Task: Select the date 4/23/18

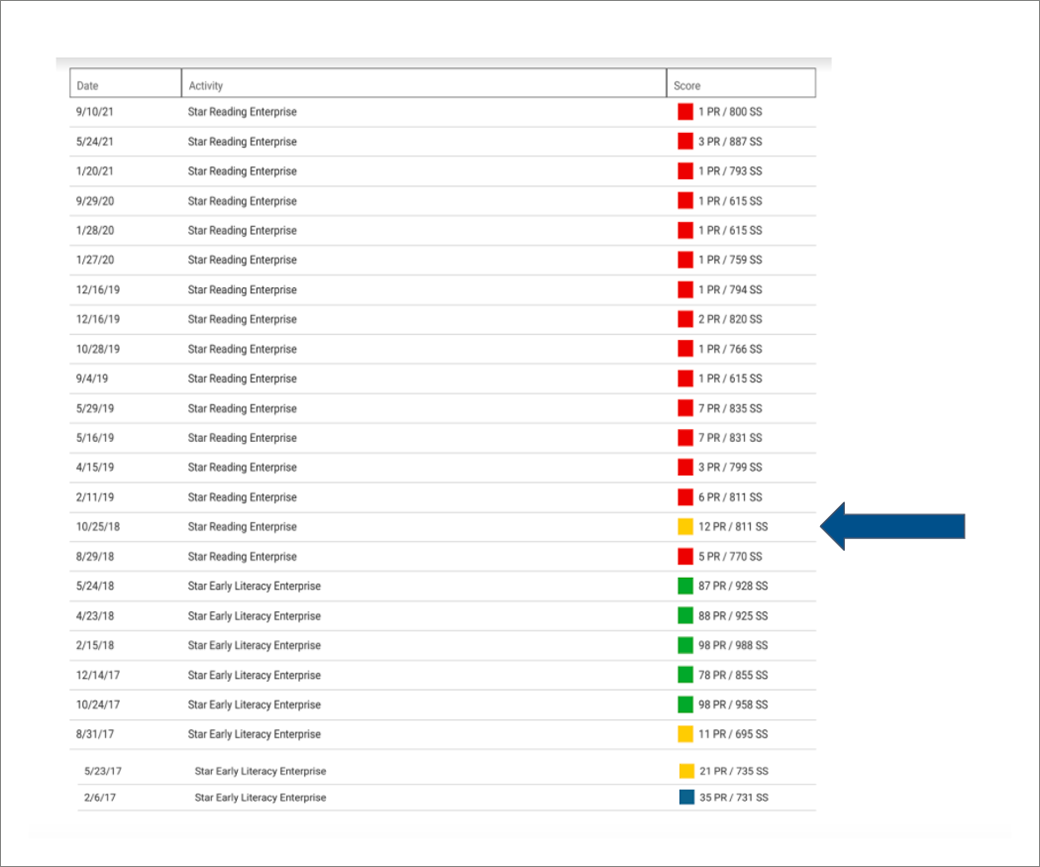Action: tap(95, 616)
